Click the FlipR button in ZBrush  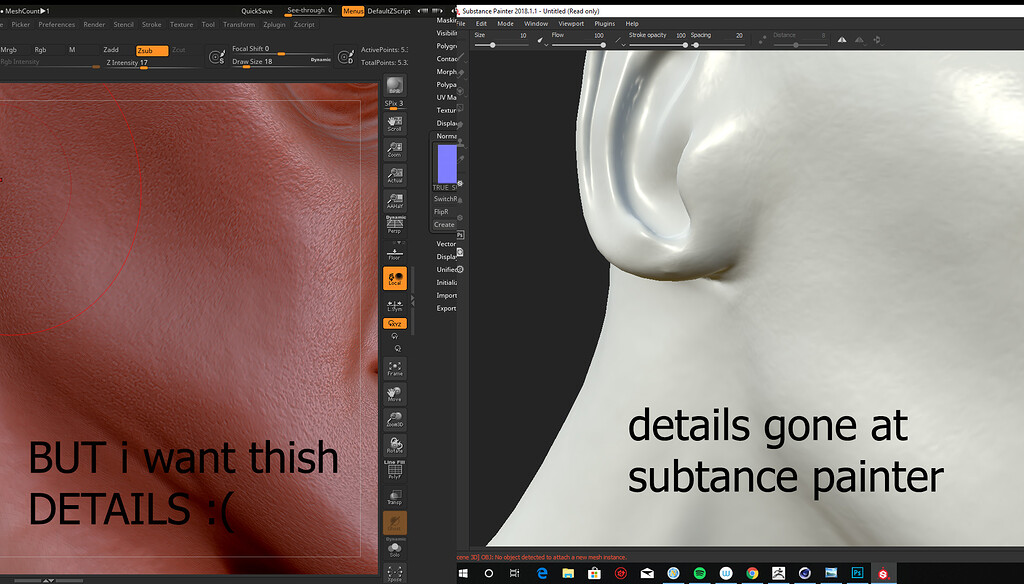coord(441,212)
